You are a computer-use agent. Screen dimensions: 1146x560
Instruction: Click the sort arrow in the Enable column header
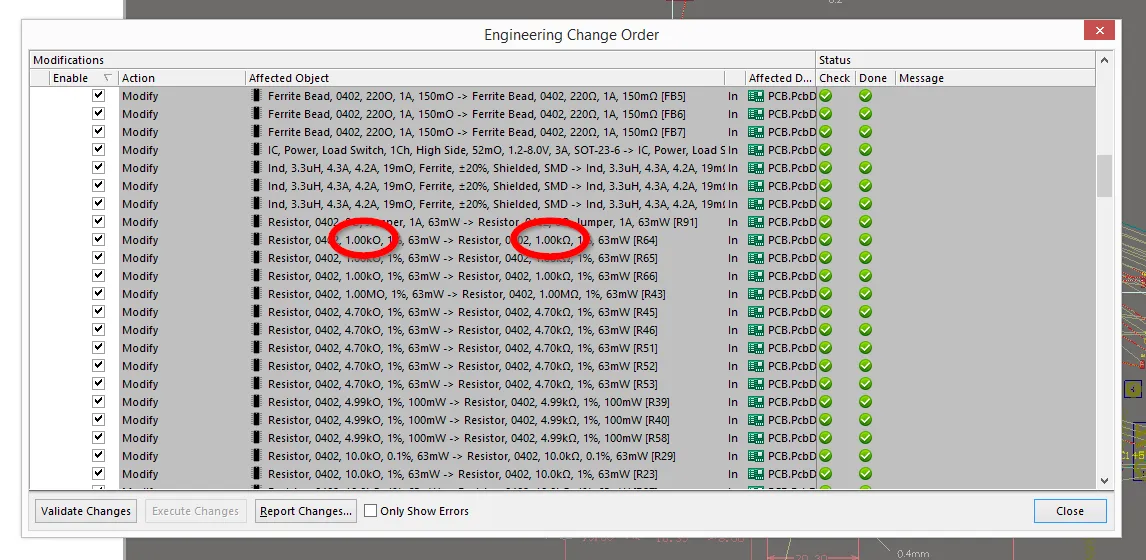[107, 78]
